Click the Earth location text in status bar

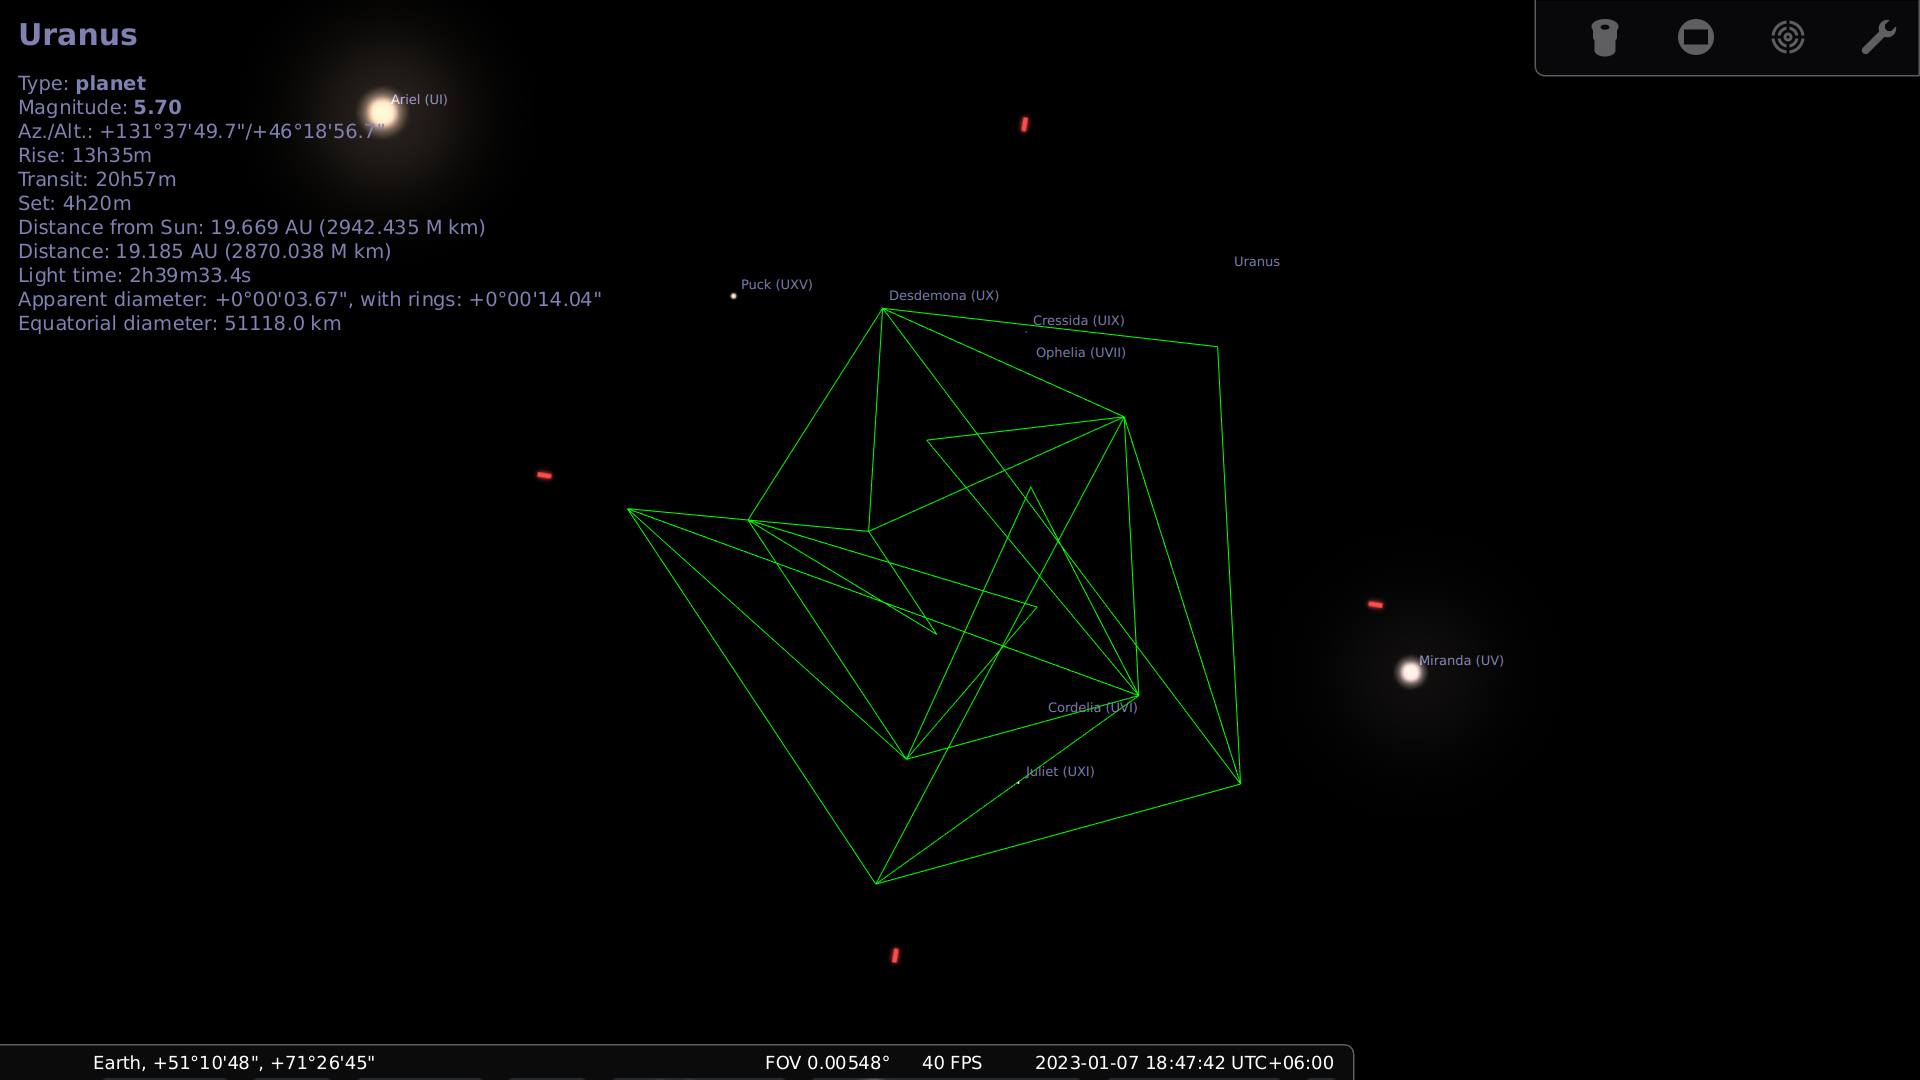pos(233,1063)
